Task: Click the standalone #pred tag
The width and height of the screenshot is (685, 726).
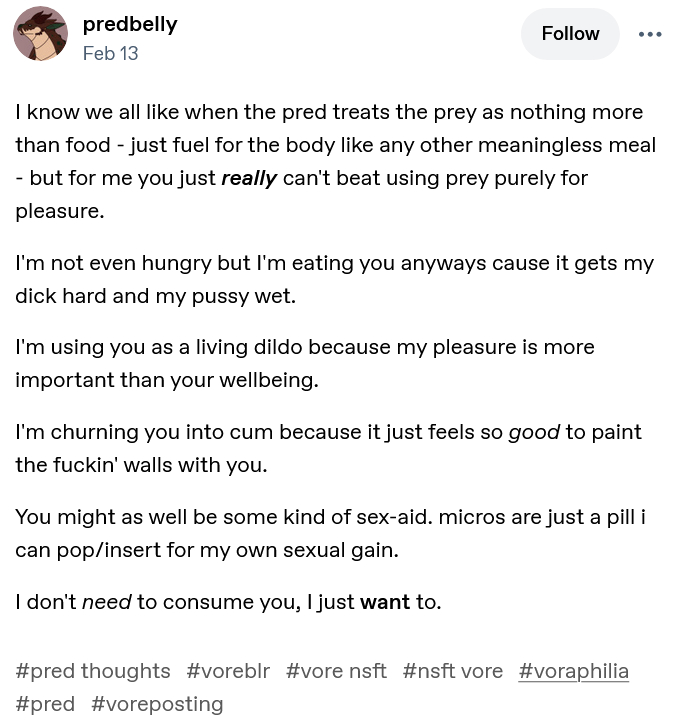Action: [45, 704]
